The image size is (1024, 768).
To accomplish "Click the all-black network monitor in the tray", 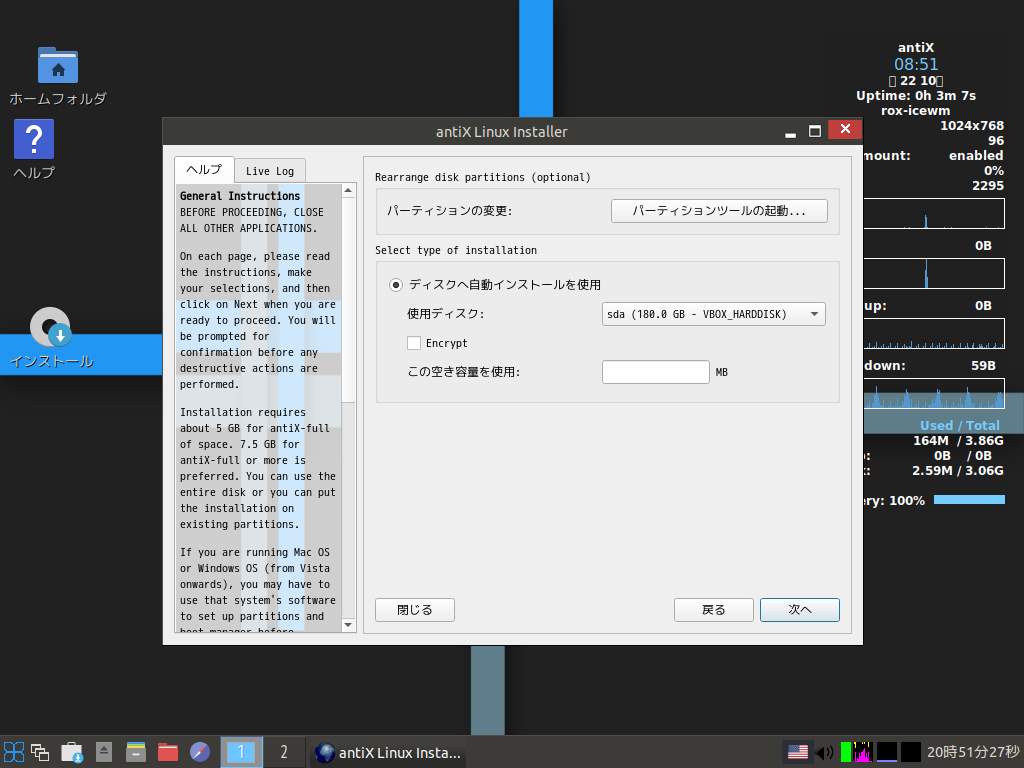I will pyautogui.click(x=911, y=752).
